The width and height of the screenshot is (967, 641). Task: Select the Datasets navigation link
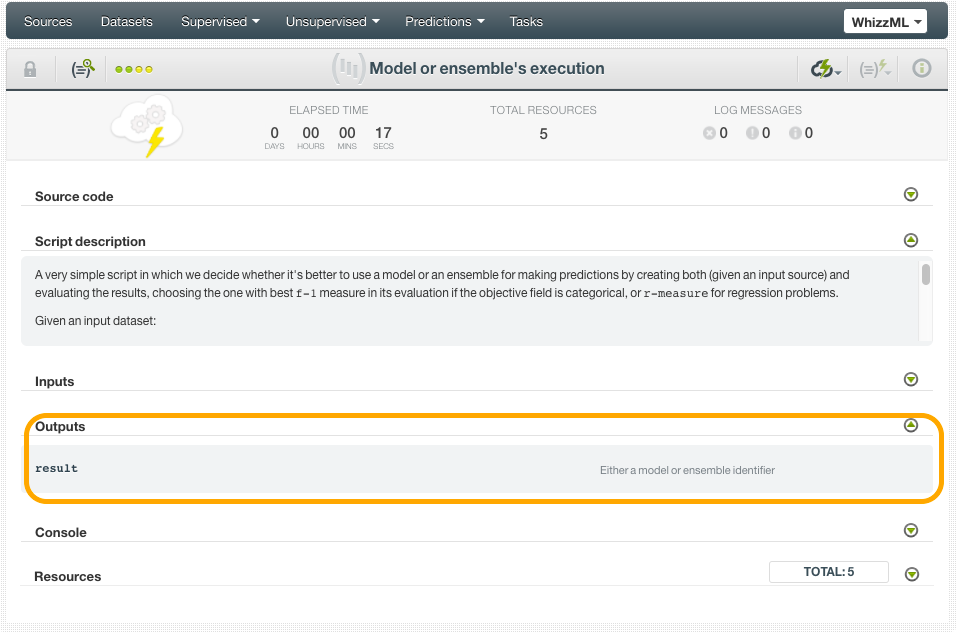(x=126, y=21)
